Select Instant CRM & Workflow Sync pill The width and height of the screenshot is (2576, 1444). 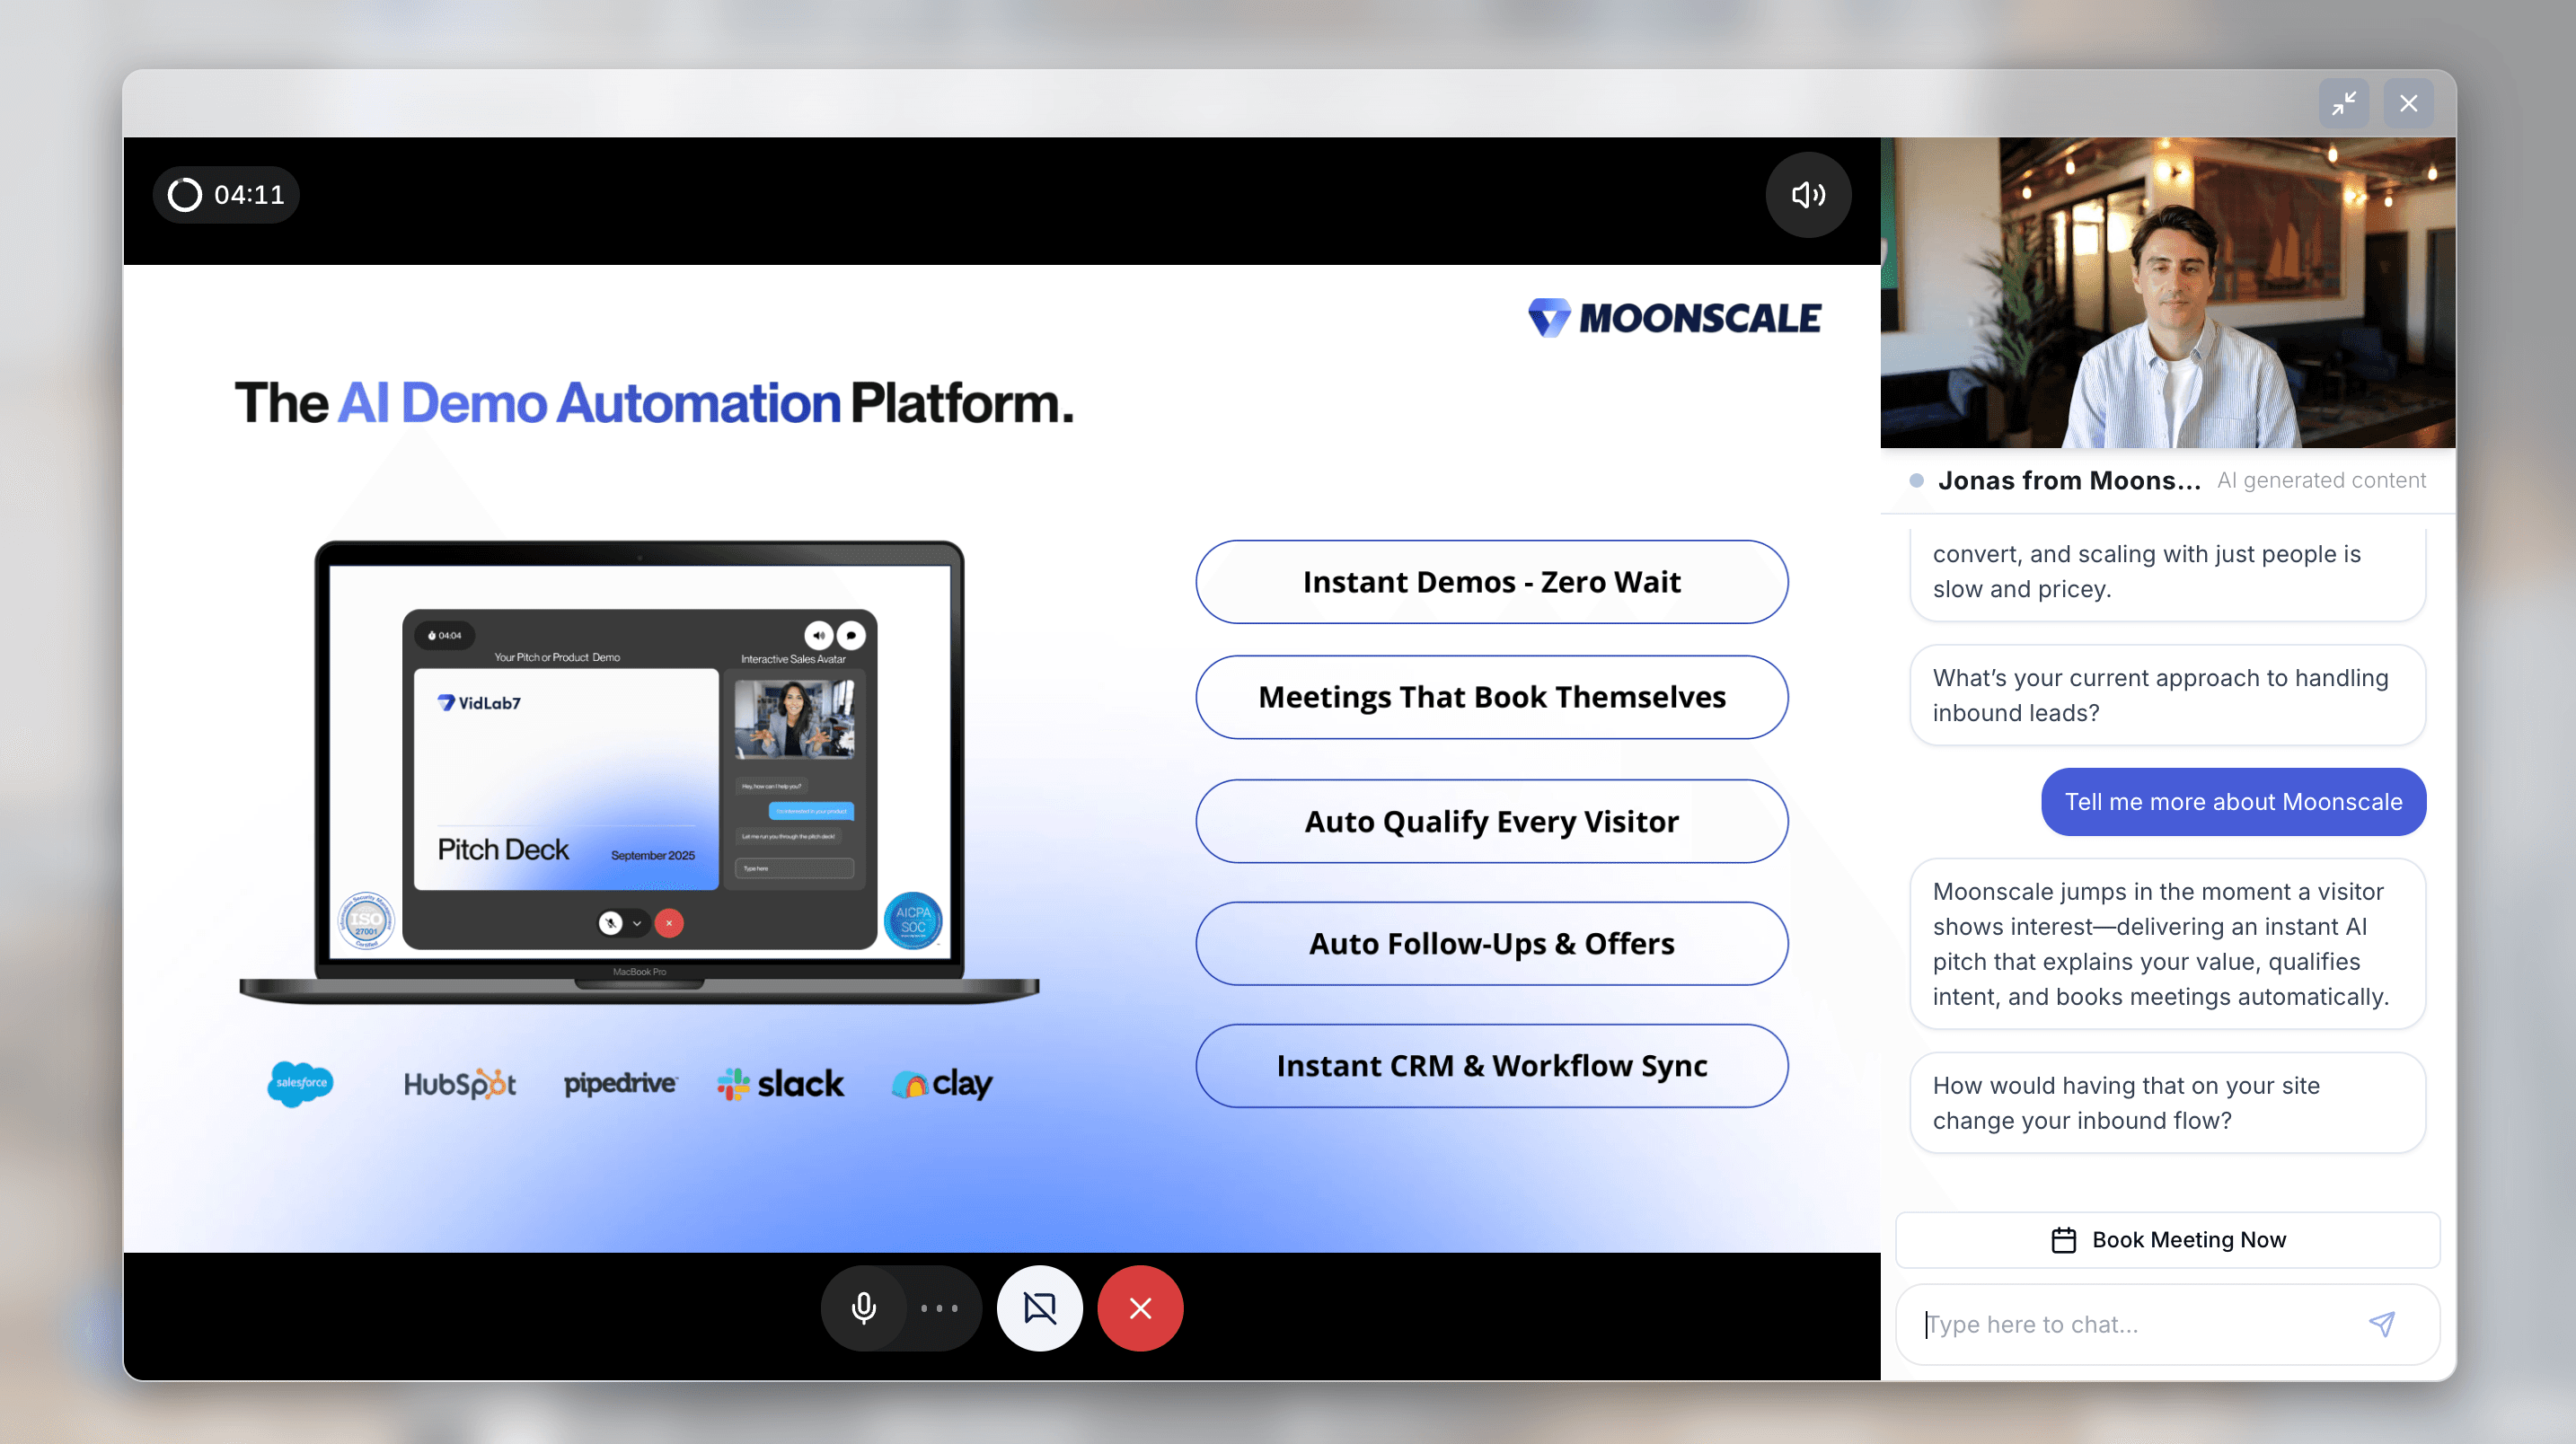(1491, 1066)
